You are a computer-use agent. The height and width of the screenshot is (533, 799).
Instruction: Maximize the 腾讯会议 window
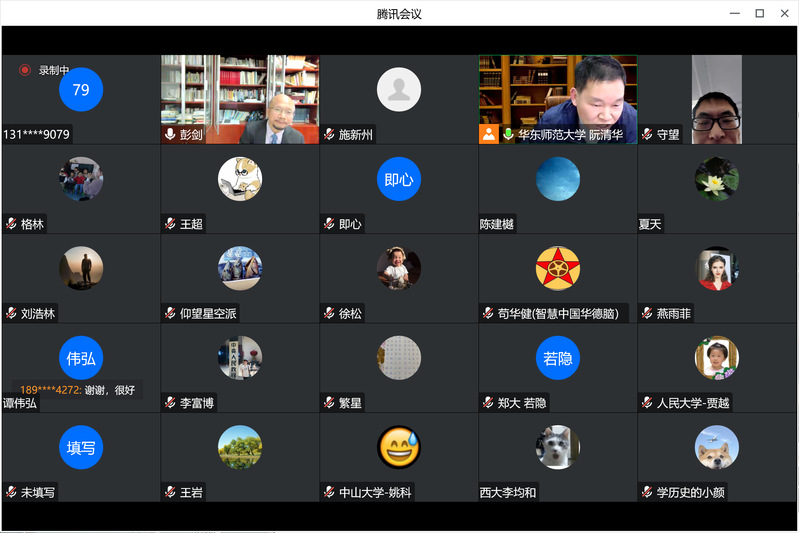759,13
